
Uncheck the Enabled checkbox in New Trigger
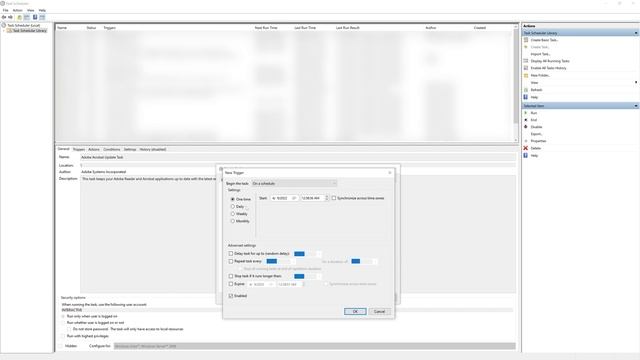click(x=231, y=296)
